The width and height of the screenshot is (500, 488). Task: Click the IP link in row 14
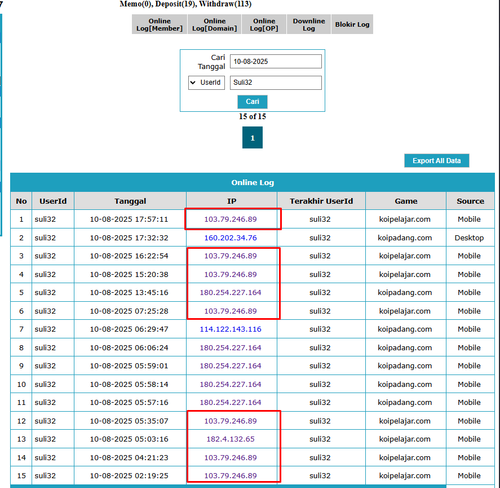[x=231, y=458]
